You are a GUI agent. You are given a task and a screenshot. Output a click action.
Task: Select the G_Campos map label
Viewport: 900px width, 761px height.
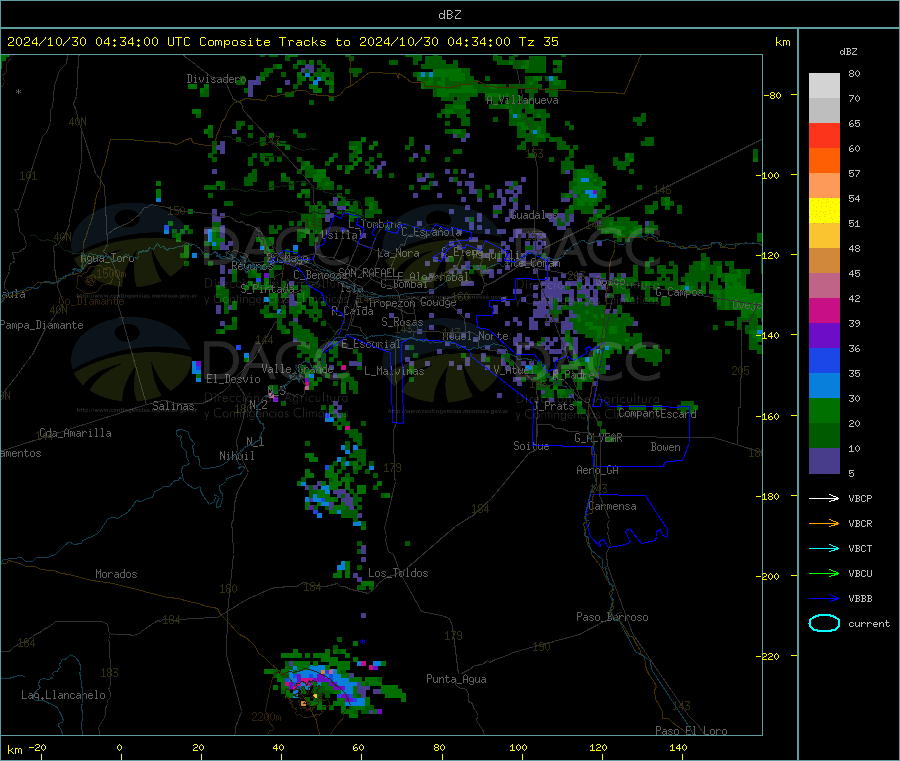coord(679,292)
